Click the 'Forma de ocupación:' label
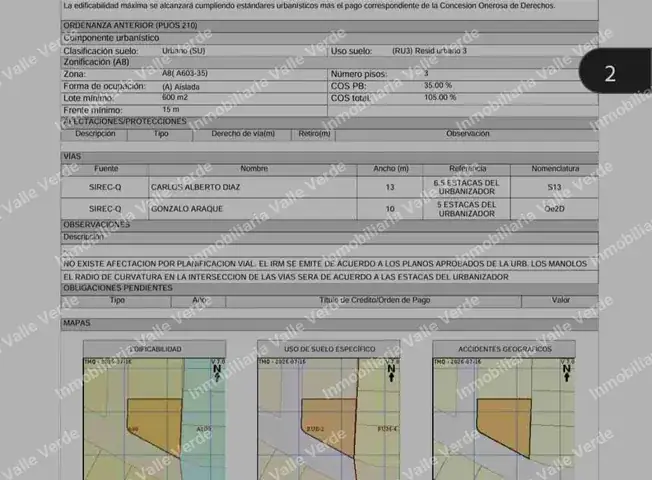The height and width of the screenshot is (480, 652). [x=104, y=86]
